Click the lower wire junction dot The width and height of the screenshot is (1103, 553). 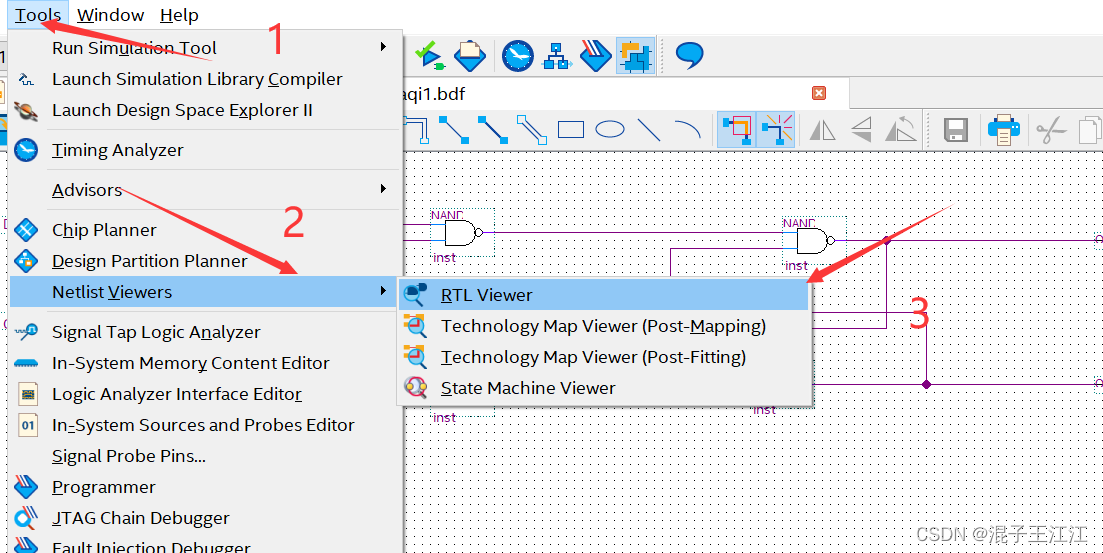point(926,384)
